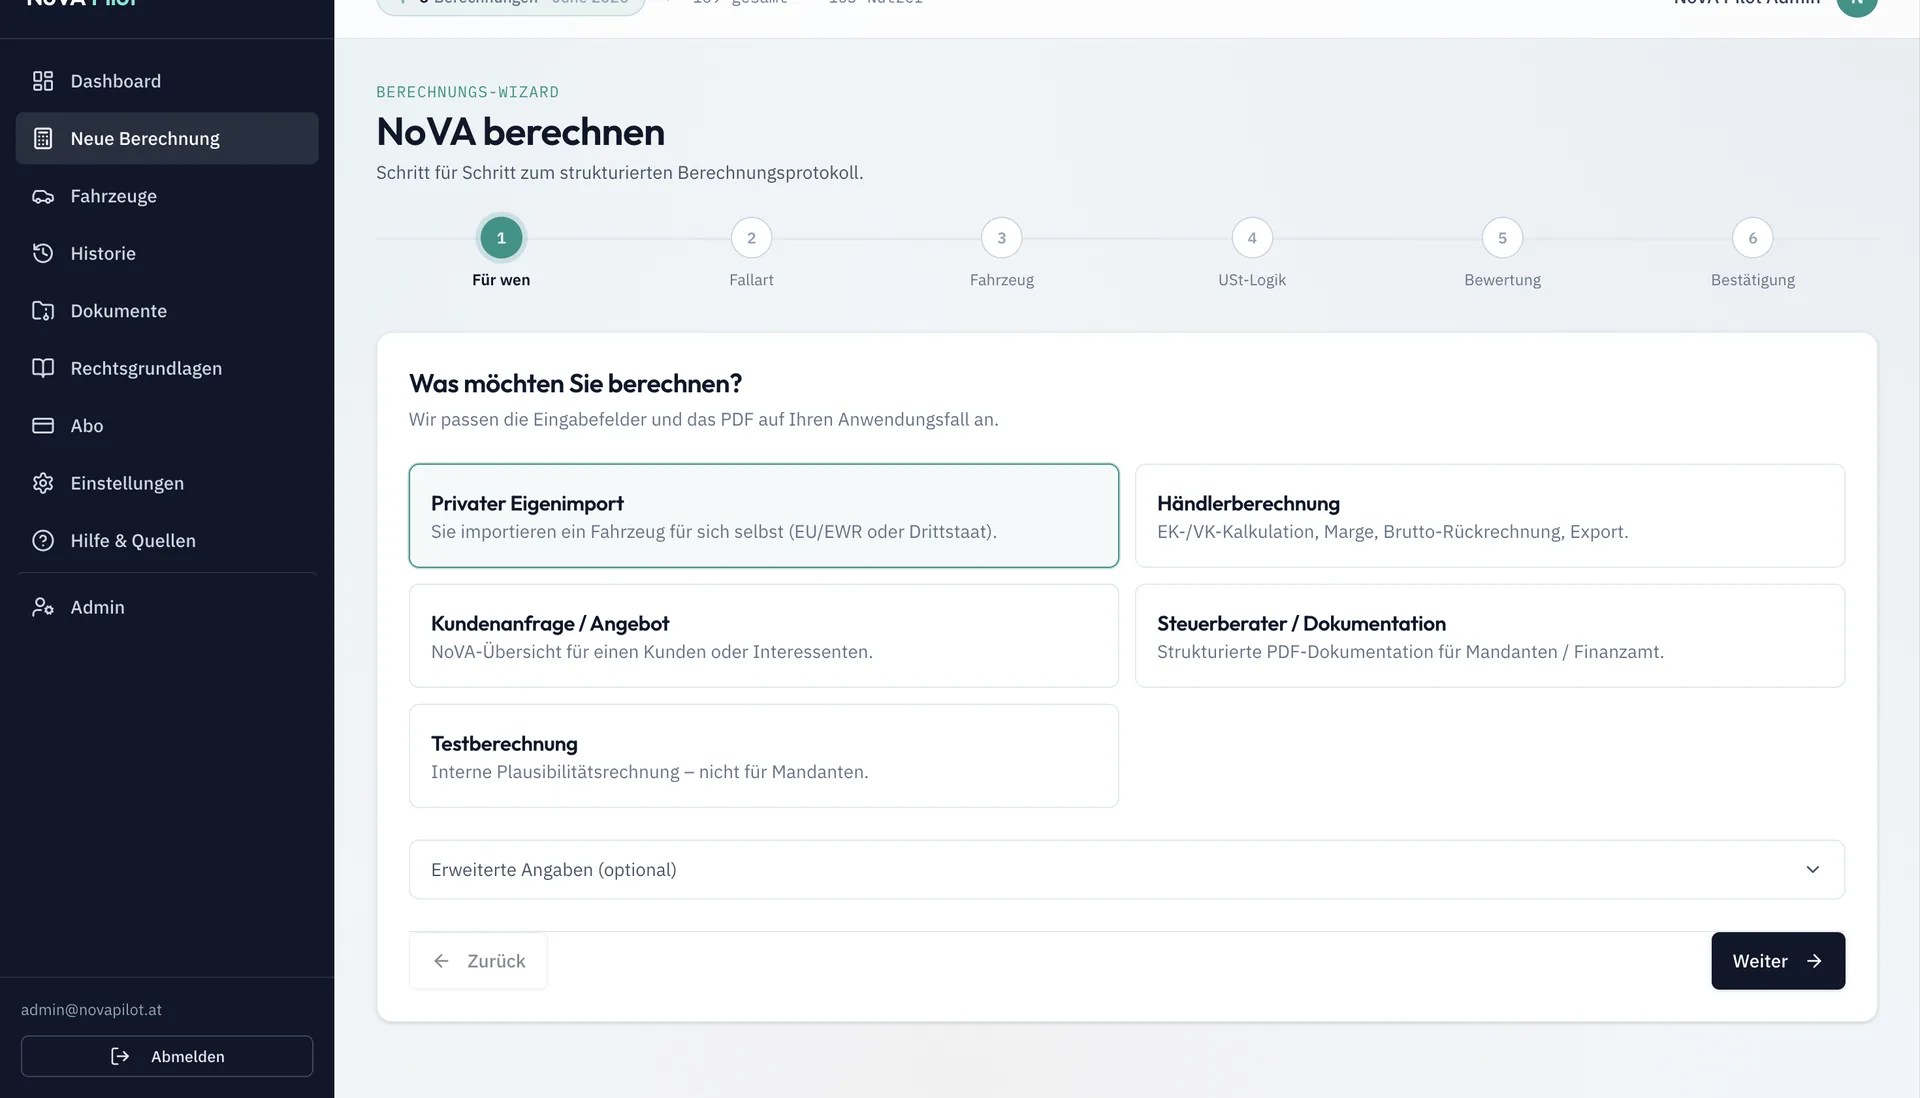
Task: Click the Abmelden button
Action: pos(167,1056)
